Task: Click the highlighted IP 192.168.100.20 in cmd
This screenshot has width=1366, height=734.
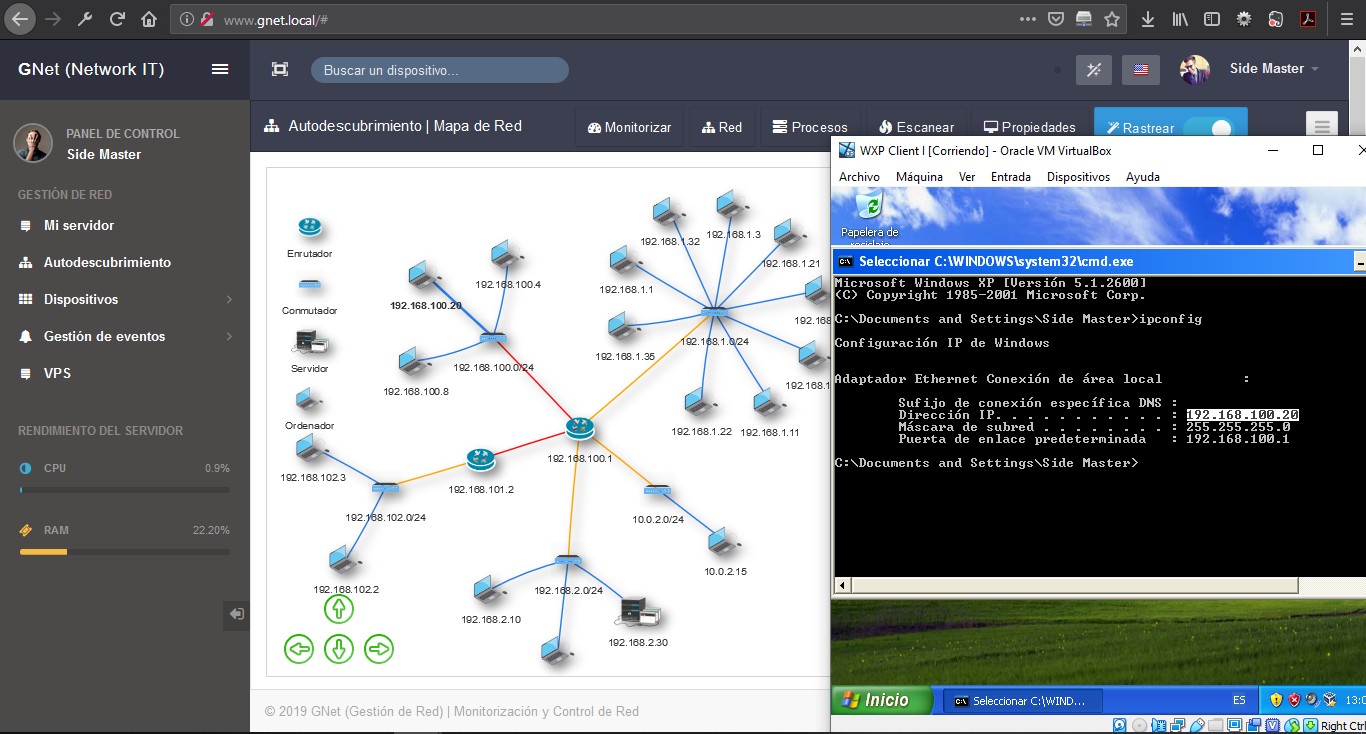Action: (1242, 415)
